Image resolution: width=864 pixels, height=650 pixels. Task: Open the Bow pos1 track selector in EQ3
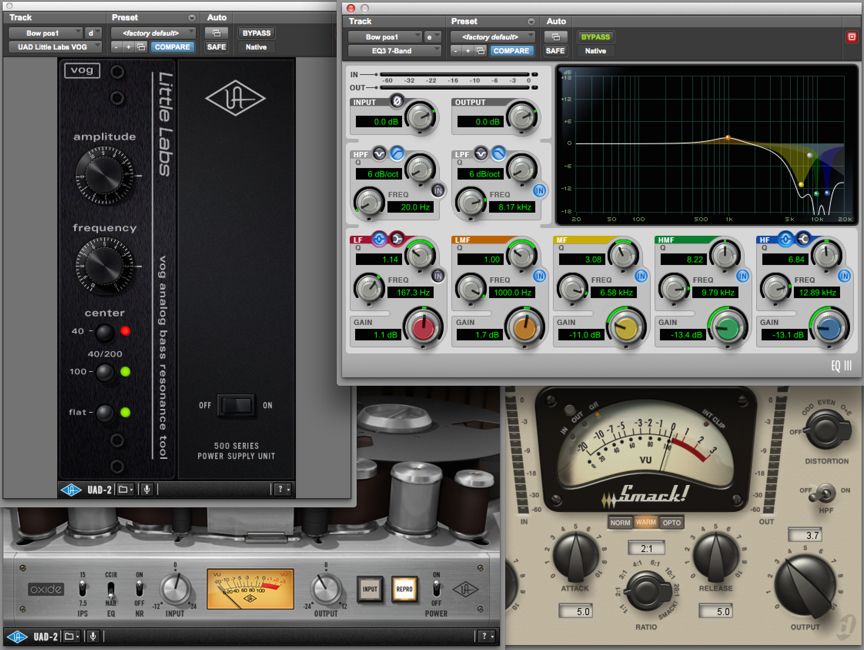click(384, 36)
